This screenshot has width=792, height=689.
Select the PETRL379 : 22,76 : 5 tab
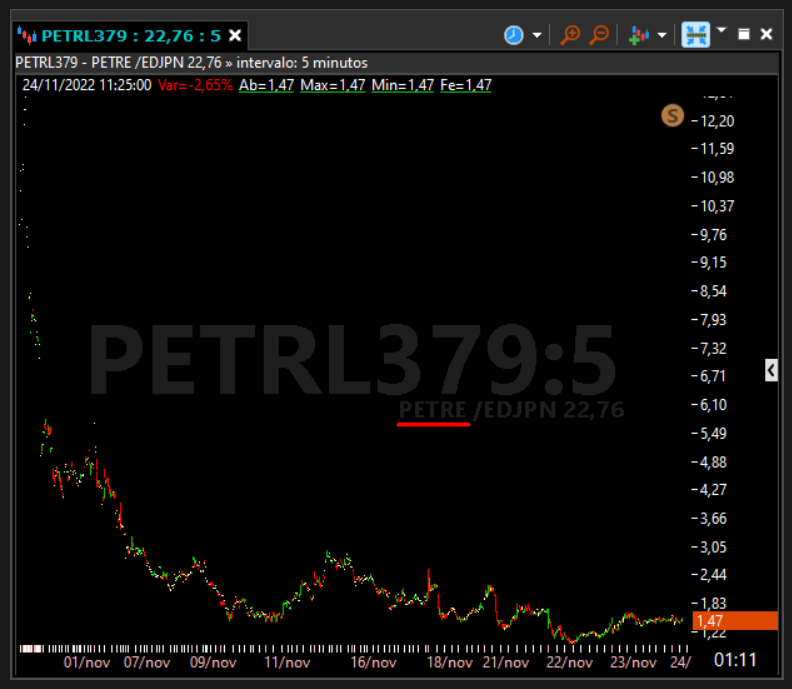[131, 36]
